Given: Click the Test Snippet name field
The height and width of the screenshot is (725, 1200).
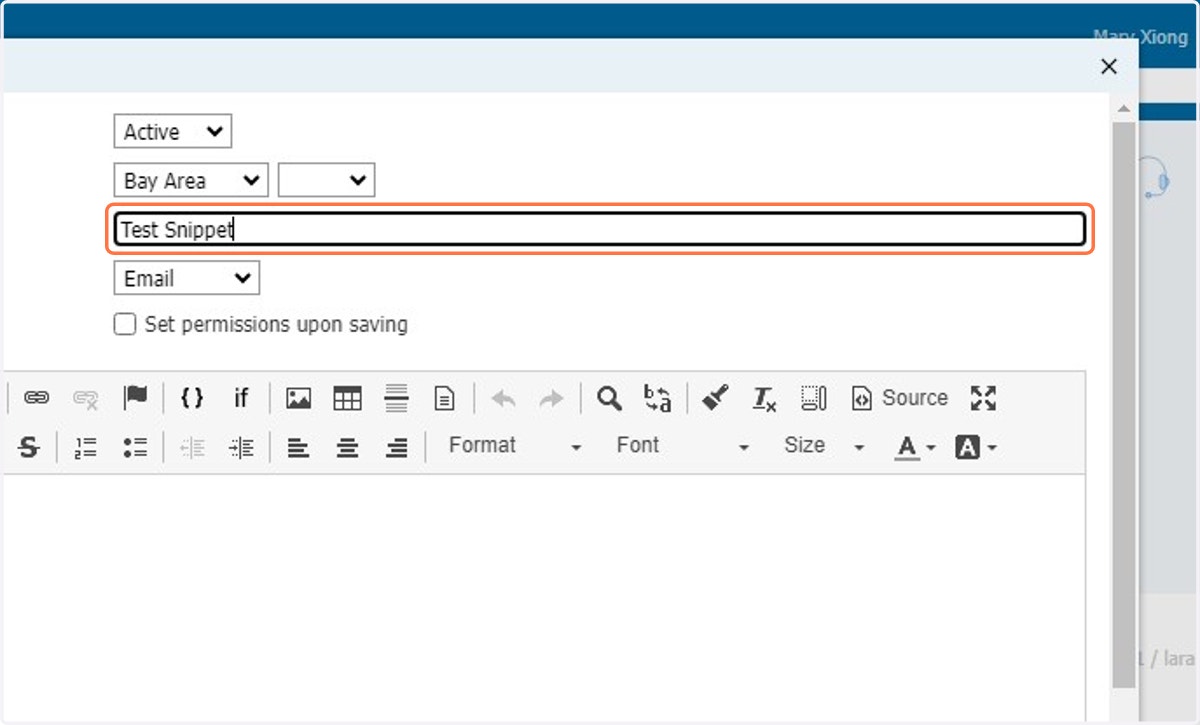Looking at the screenshot, I should coord(599,229).
